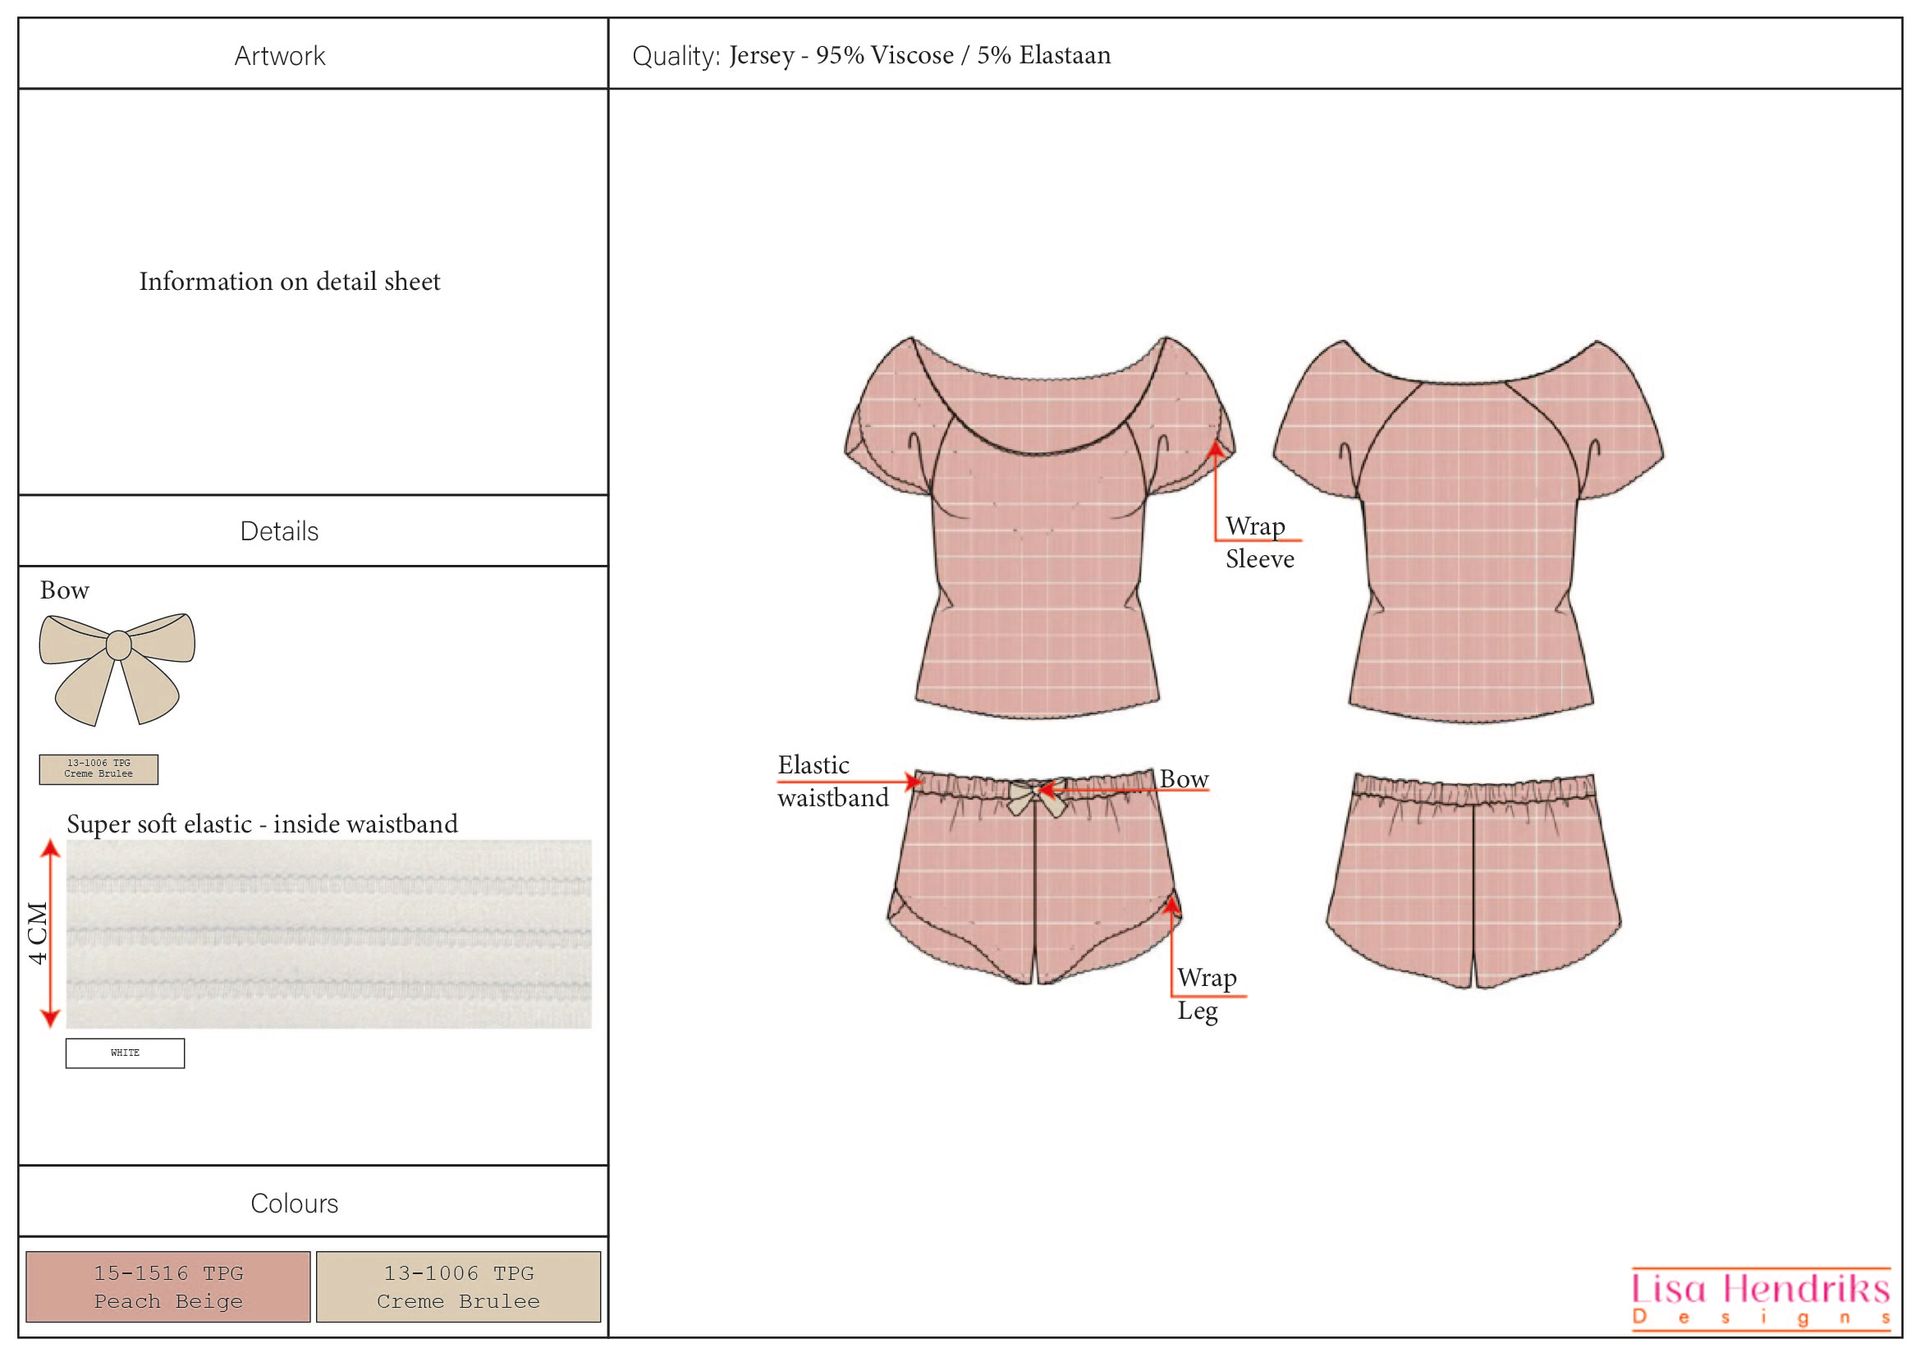
Task: Click the Quality: Jersey specification header
Action: pos(870,55)
